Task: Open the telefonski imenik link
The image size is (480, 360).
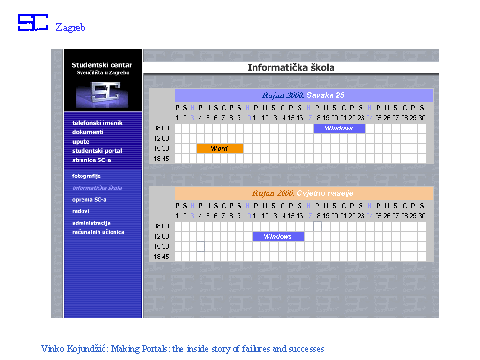Action: pos(97,123)
